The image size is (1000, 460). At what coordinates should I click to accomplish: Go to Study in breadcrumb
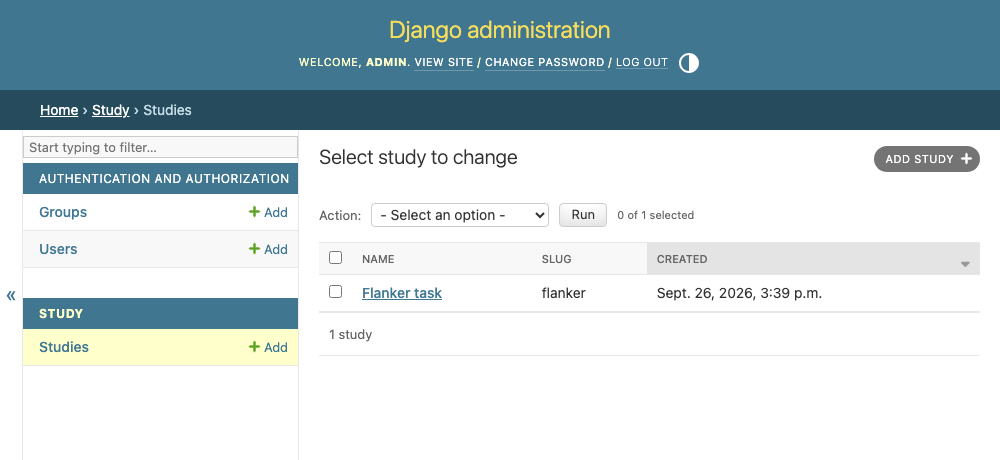[x=110, y=110]
